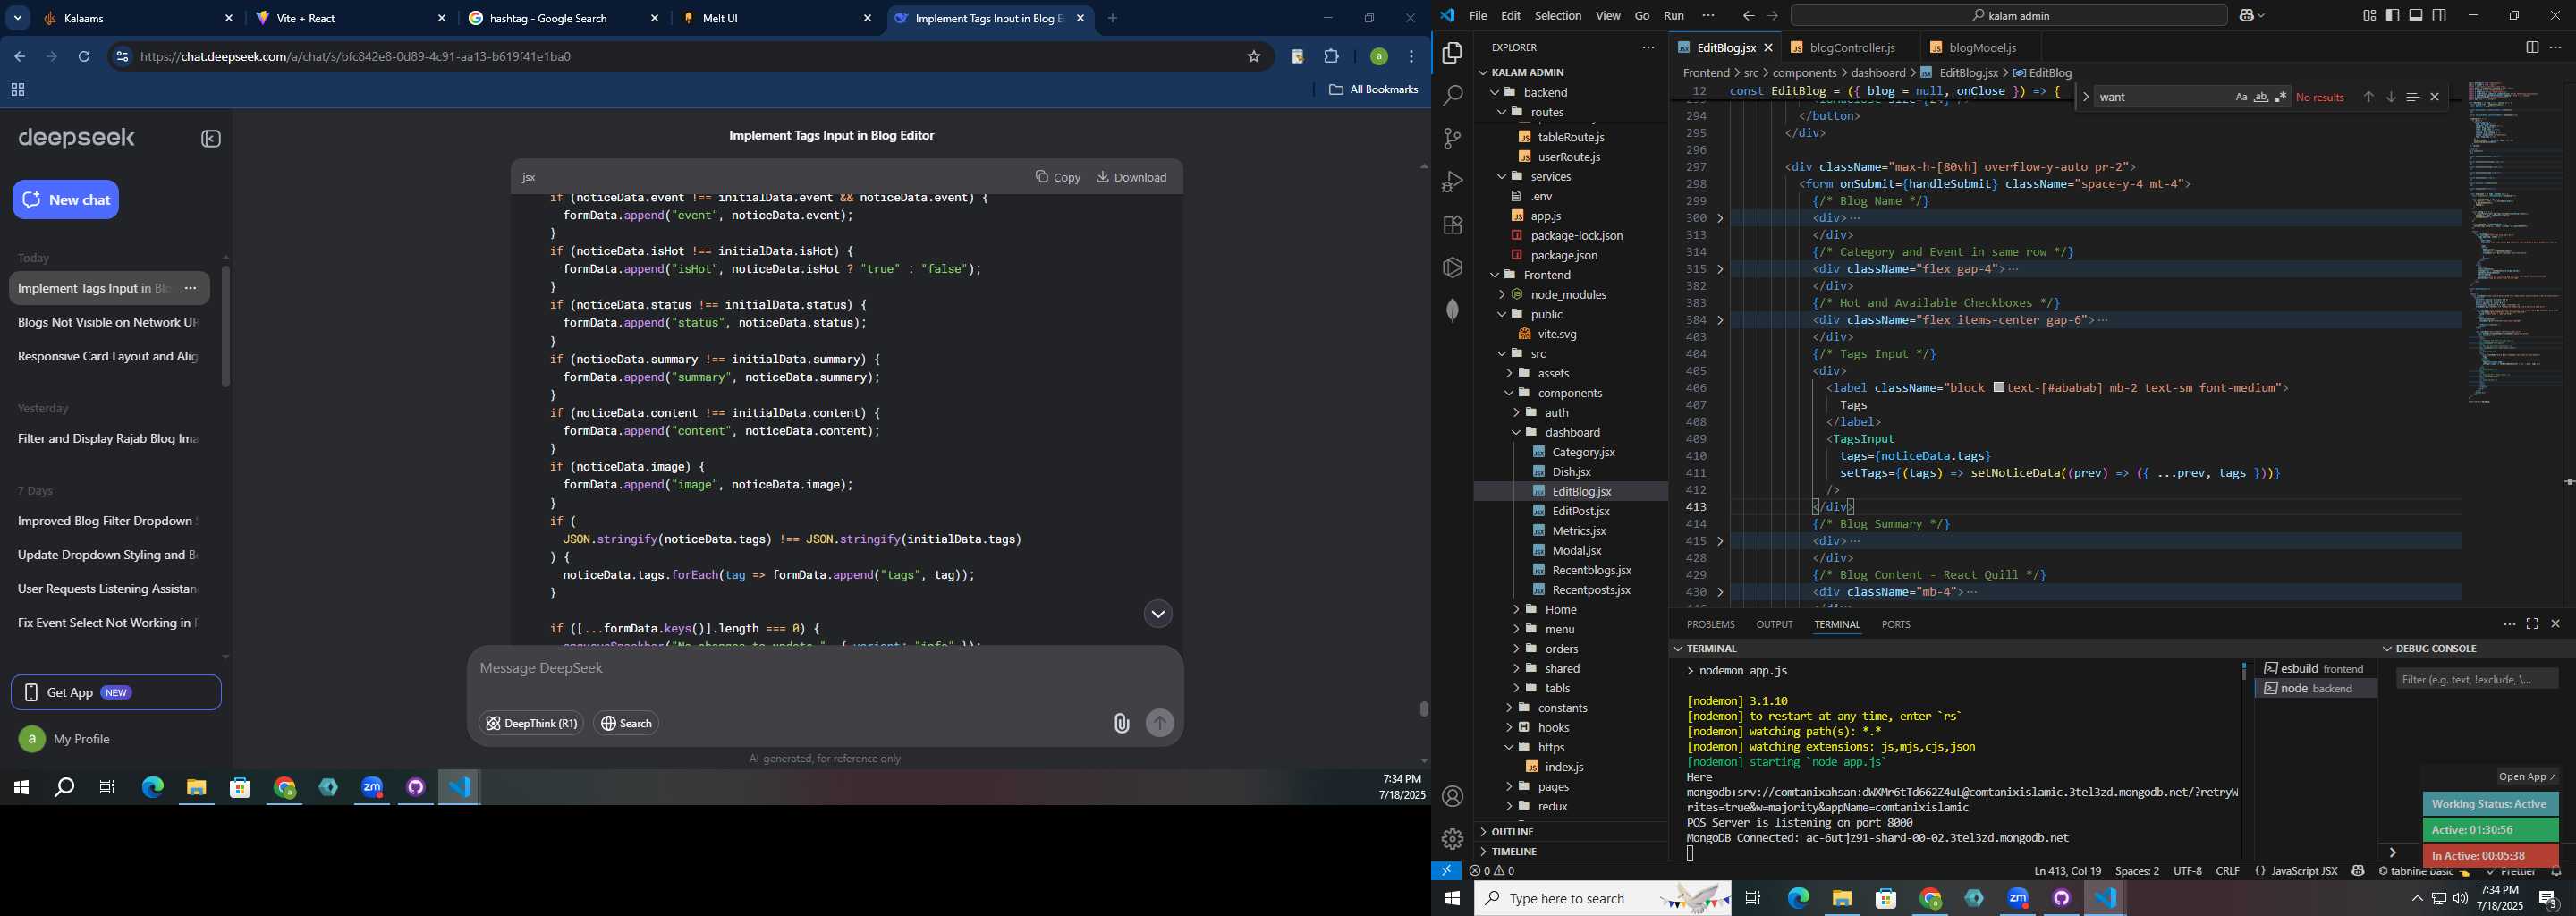Toggle Find in Selection option
Viewport: 2576px width, 916px height.
2413,97
